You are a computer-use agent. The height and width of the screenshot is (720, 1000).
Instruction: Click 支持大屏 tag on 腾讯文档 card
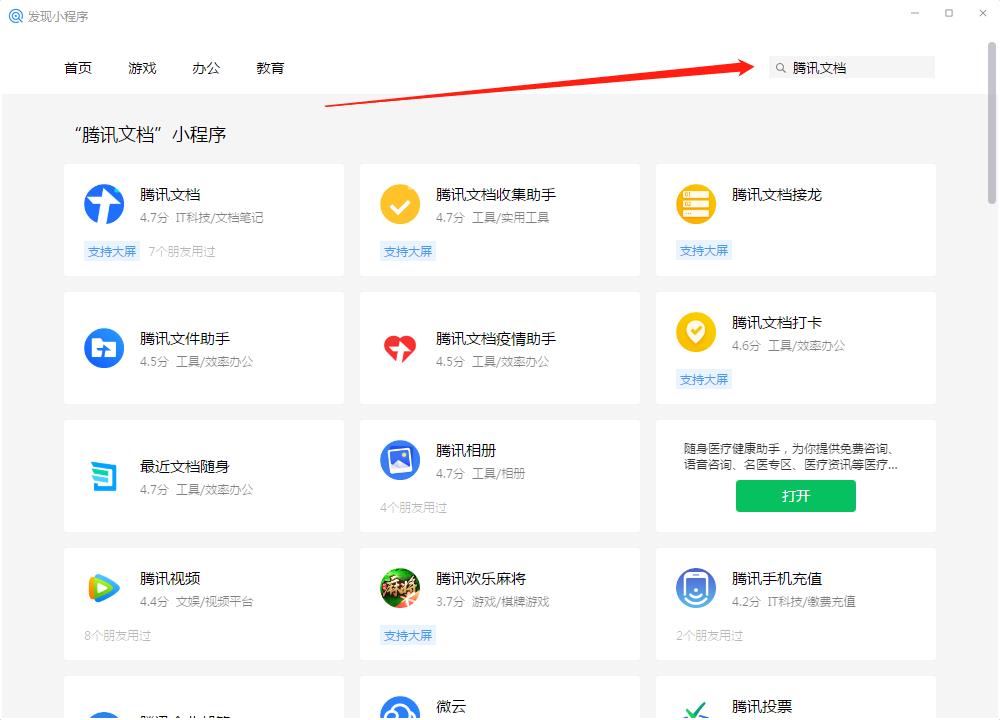click(112, 251)
